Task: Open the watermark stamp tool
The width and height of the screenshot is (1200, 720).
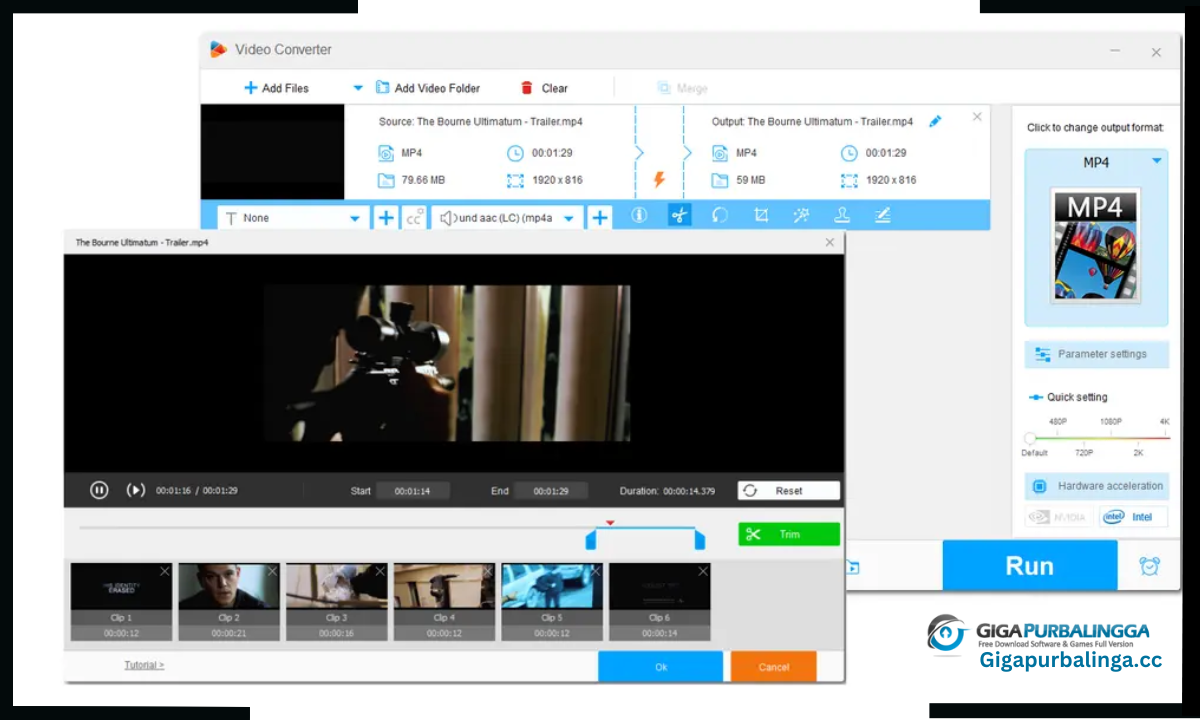Action: click(x=842, y=215)
